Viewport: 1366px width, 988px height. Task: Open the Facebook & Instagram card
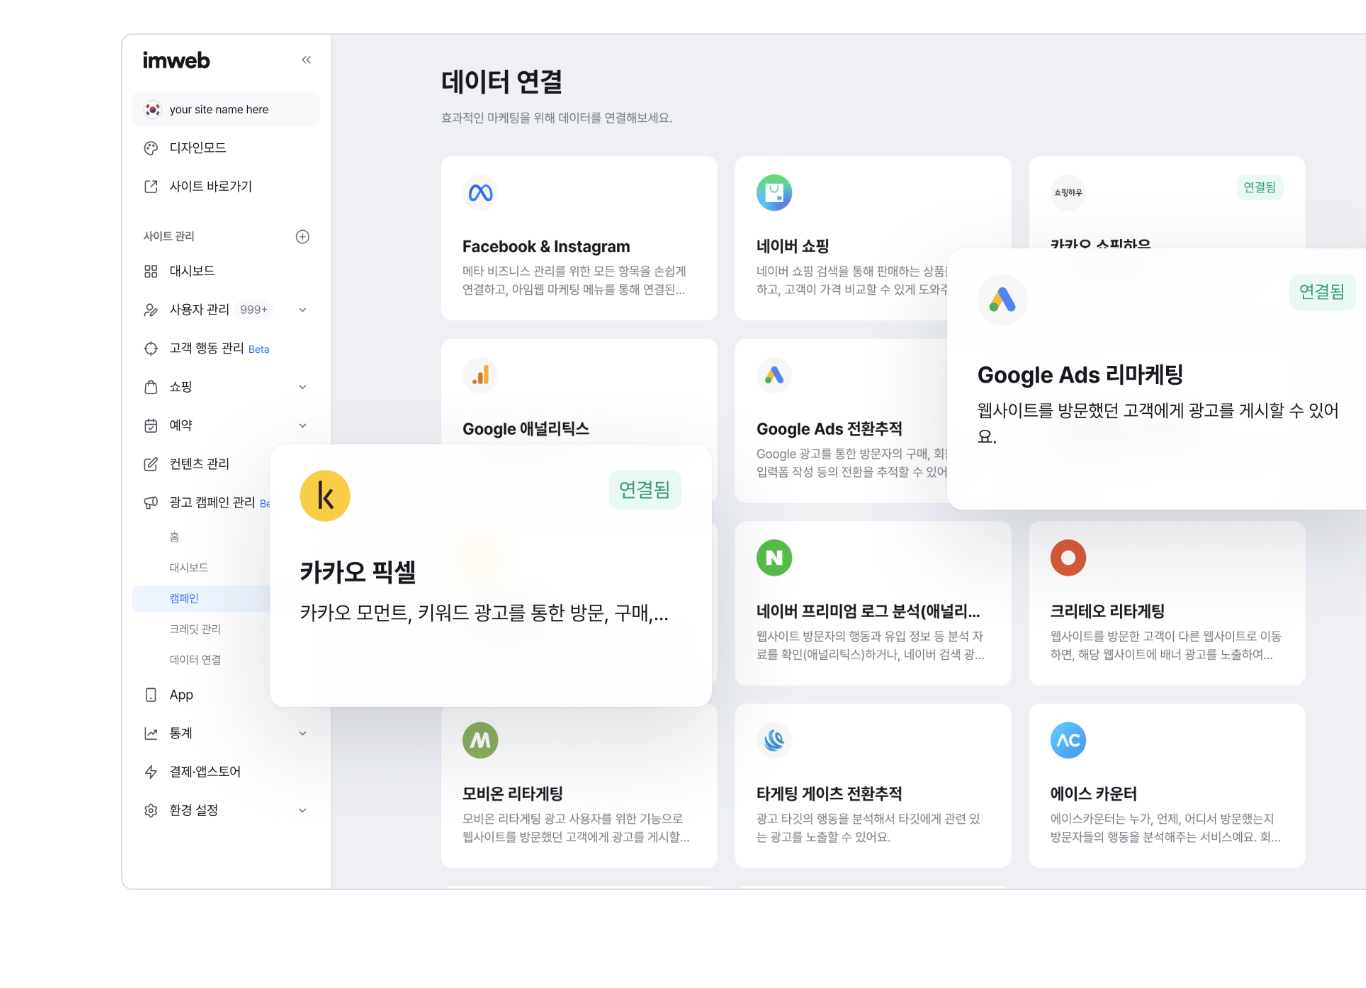579,238
